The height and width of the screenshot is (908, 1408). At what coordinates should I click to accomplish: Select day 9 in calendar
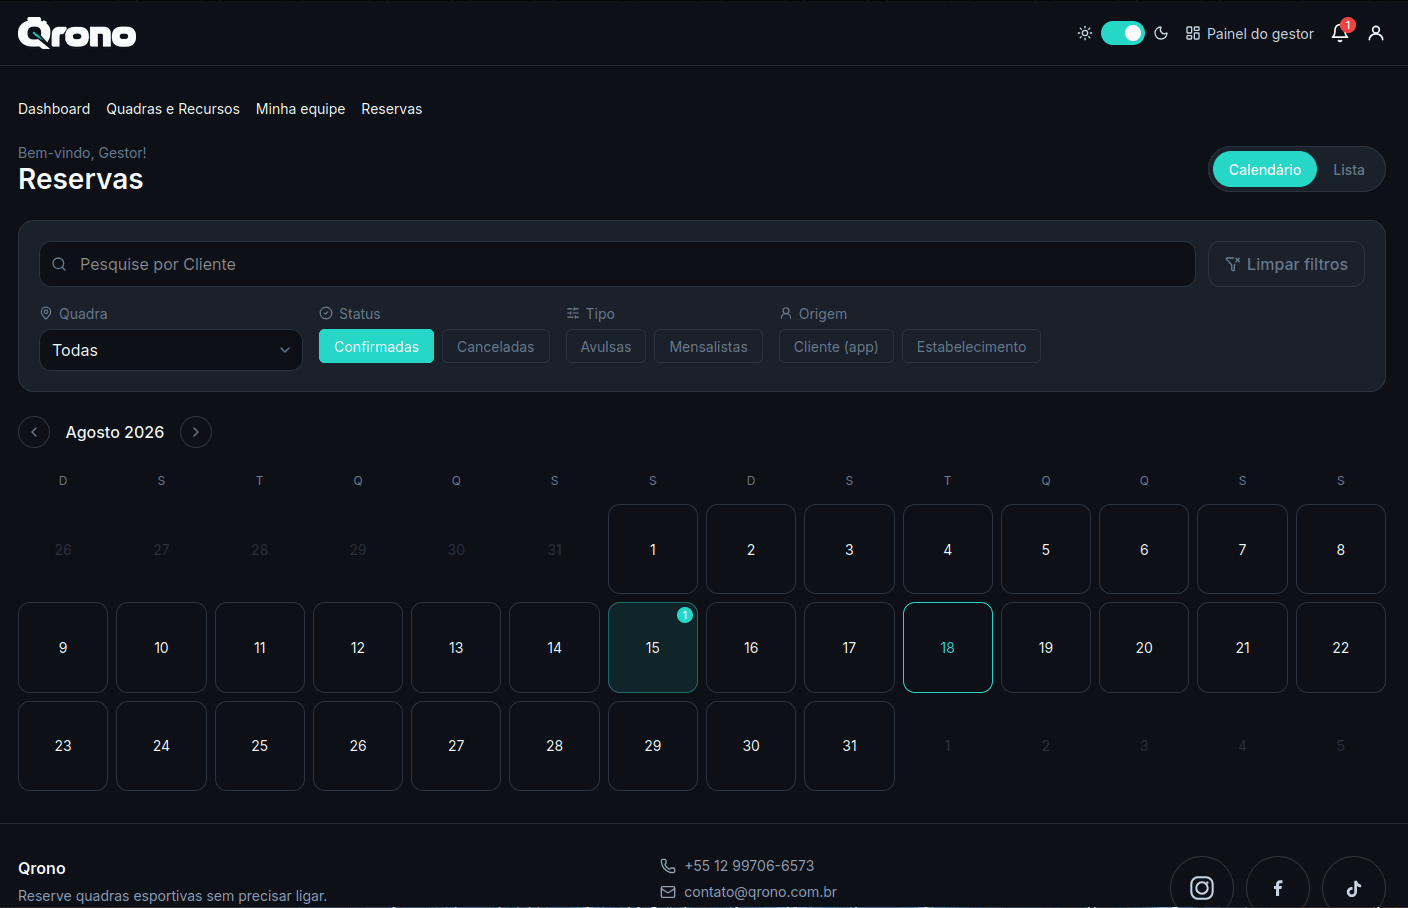coord(63,647)
